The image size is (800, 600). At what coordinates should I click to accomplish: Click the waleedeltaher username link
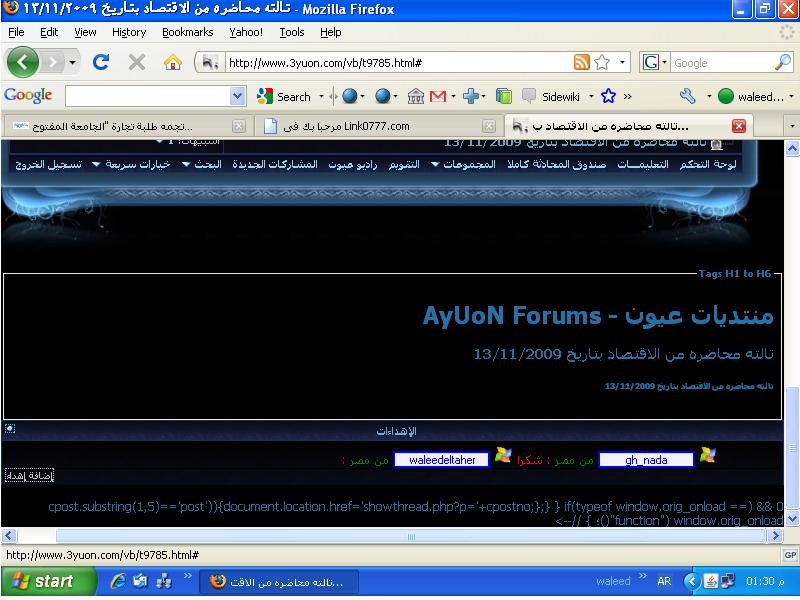(x=441, y=459)
